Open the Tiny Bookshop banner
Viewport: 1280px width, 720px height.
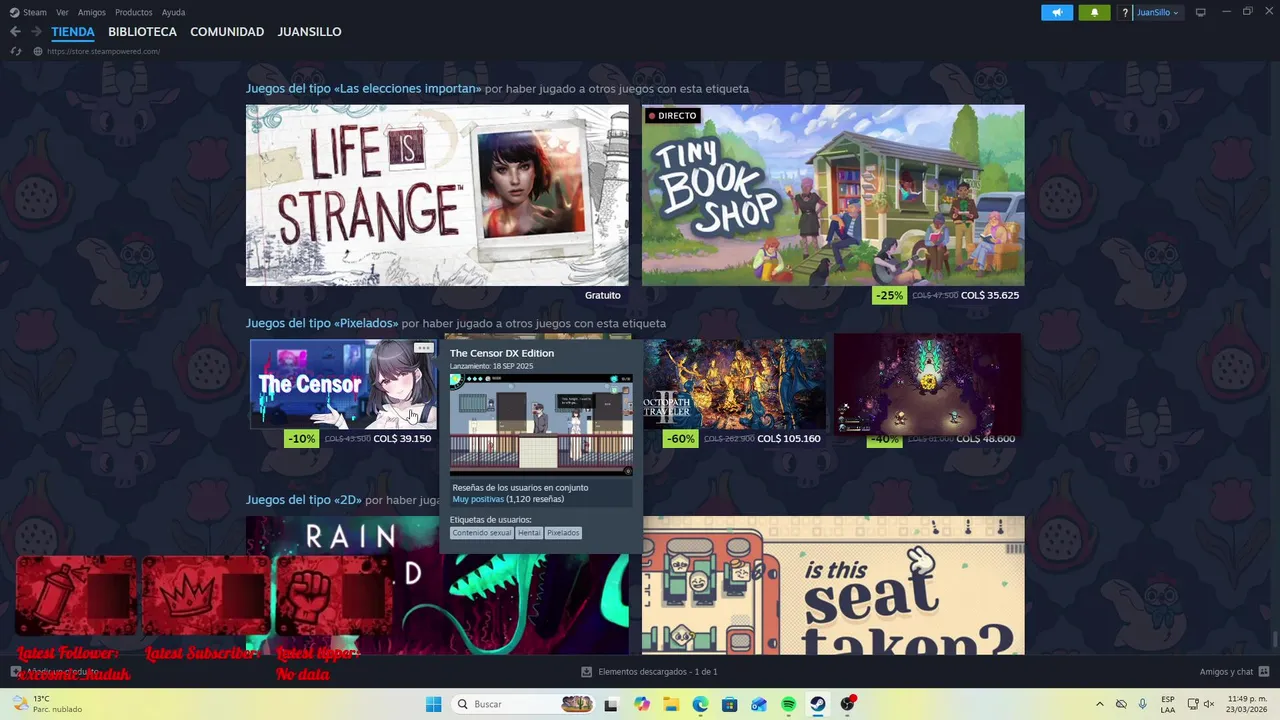pos(833,195)
